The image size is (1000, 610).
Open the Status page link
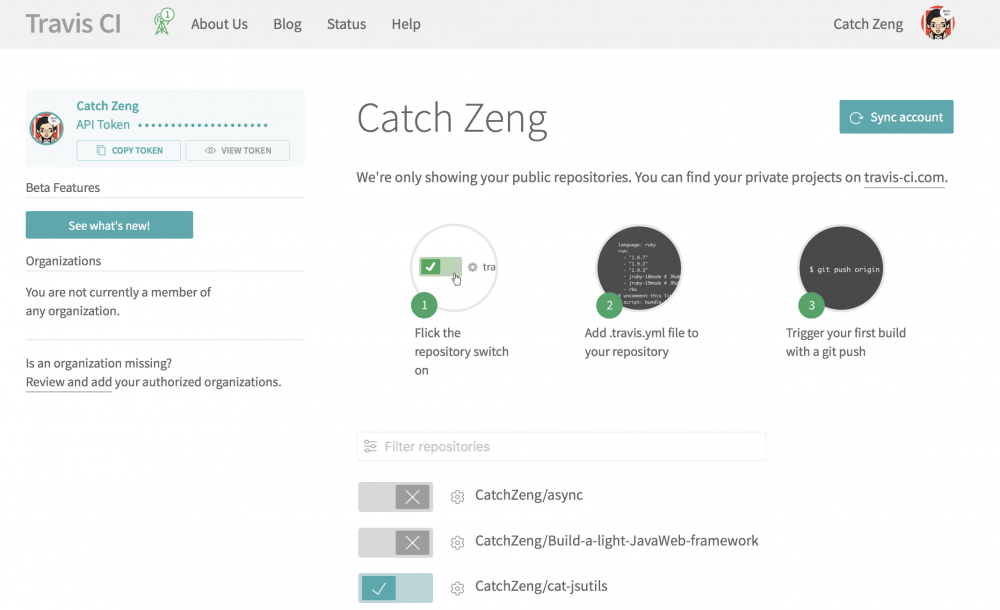coord(346,24)
